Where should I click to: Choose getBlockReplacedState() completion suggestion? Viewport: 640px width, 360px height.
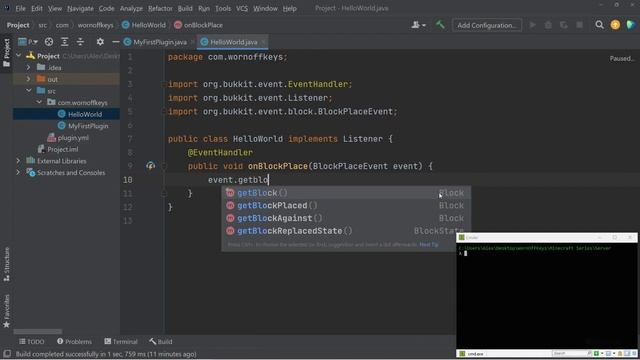[346, 231]
